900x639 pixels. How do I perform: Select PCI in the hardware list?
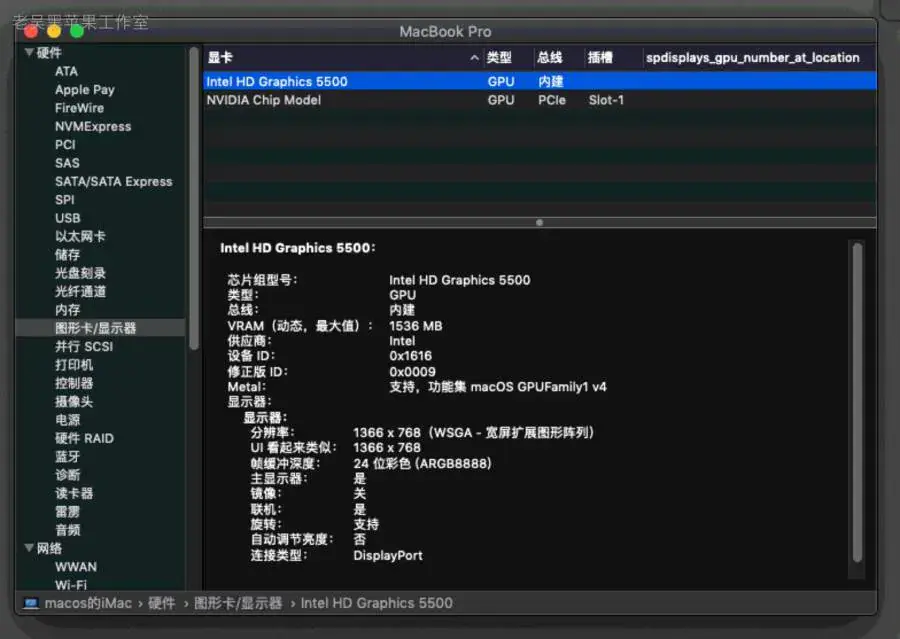pos(65,145)
